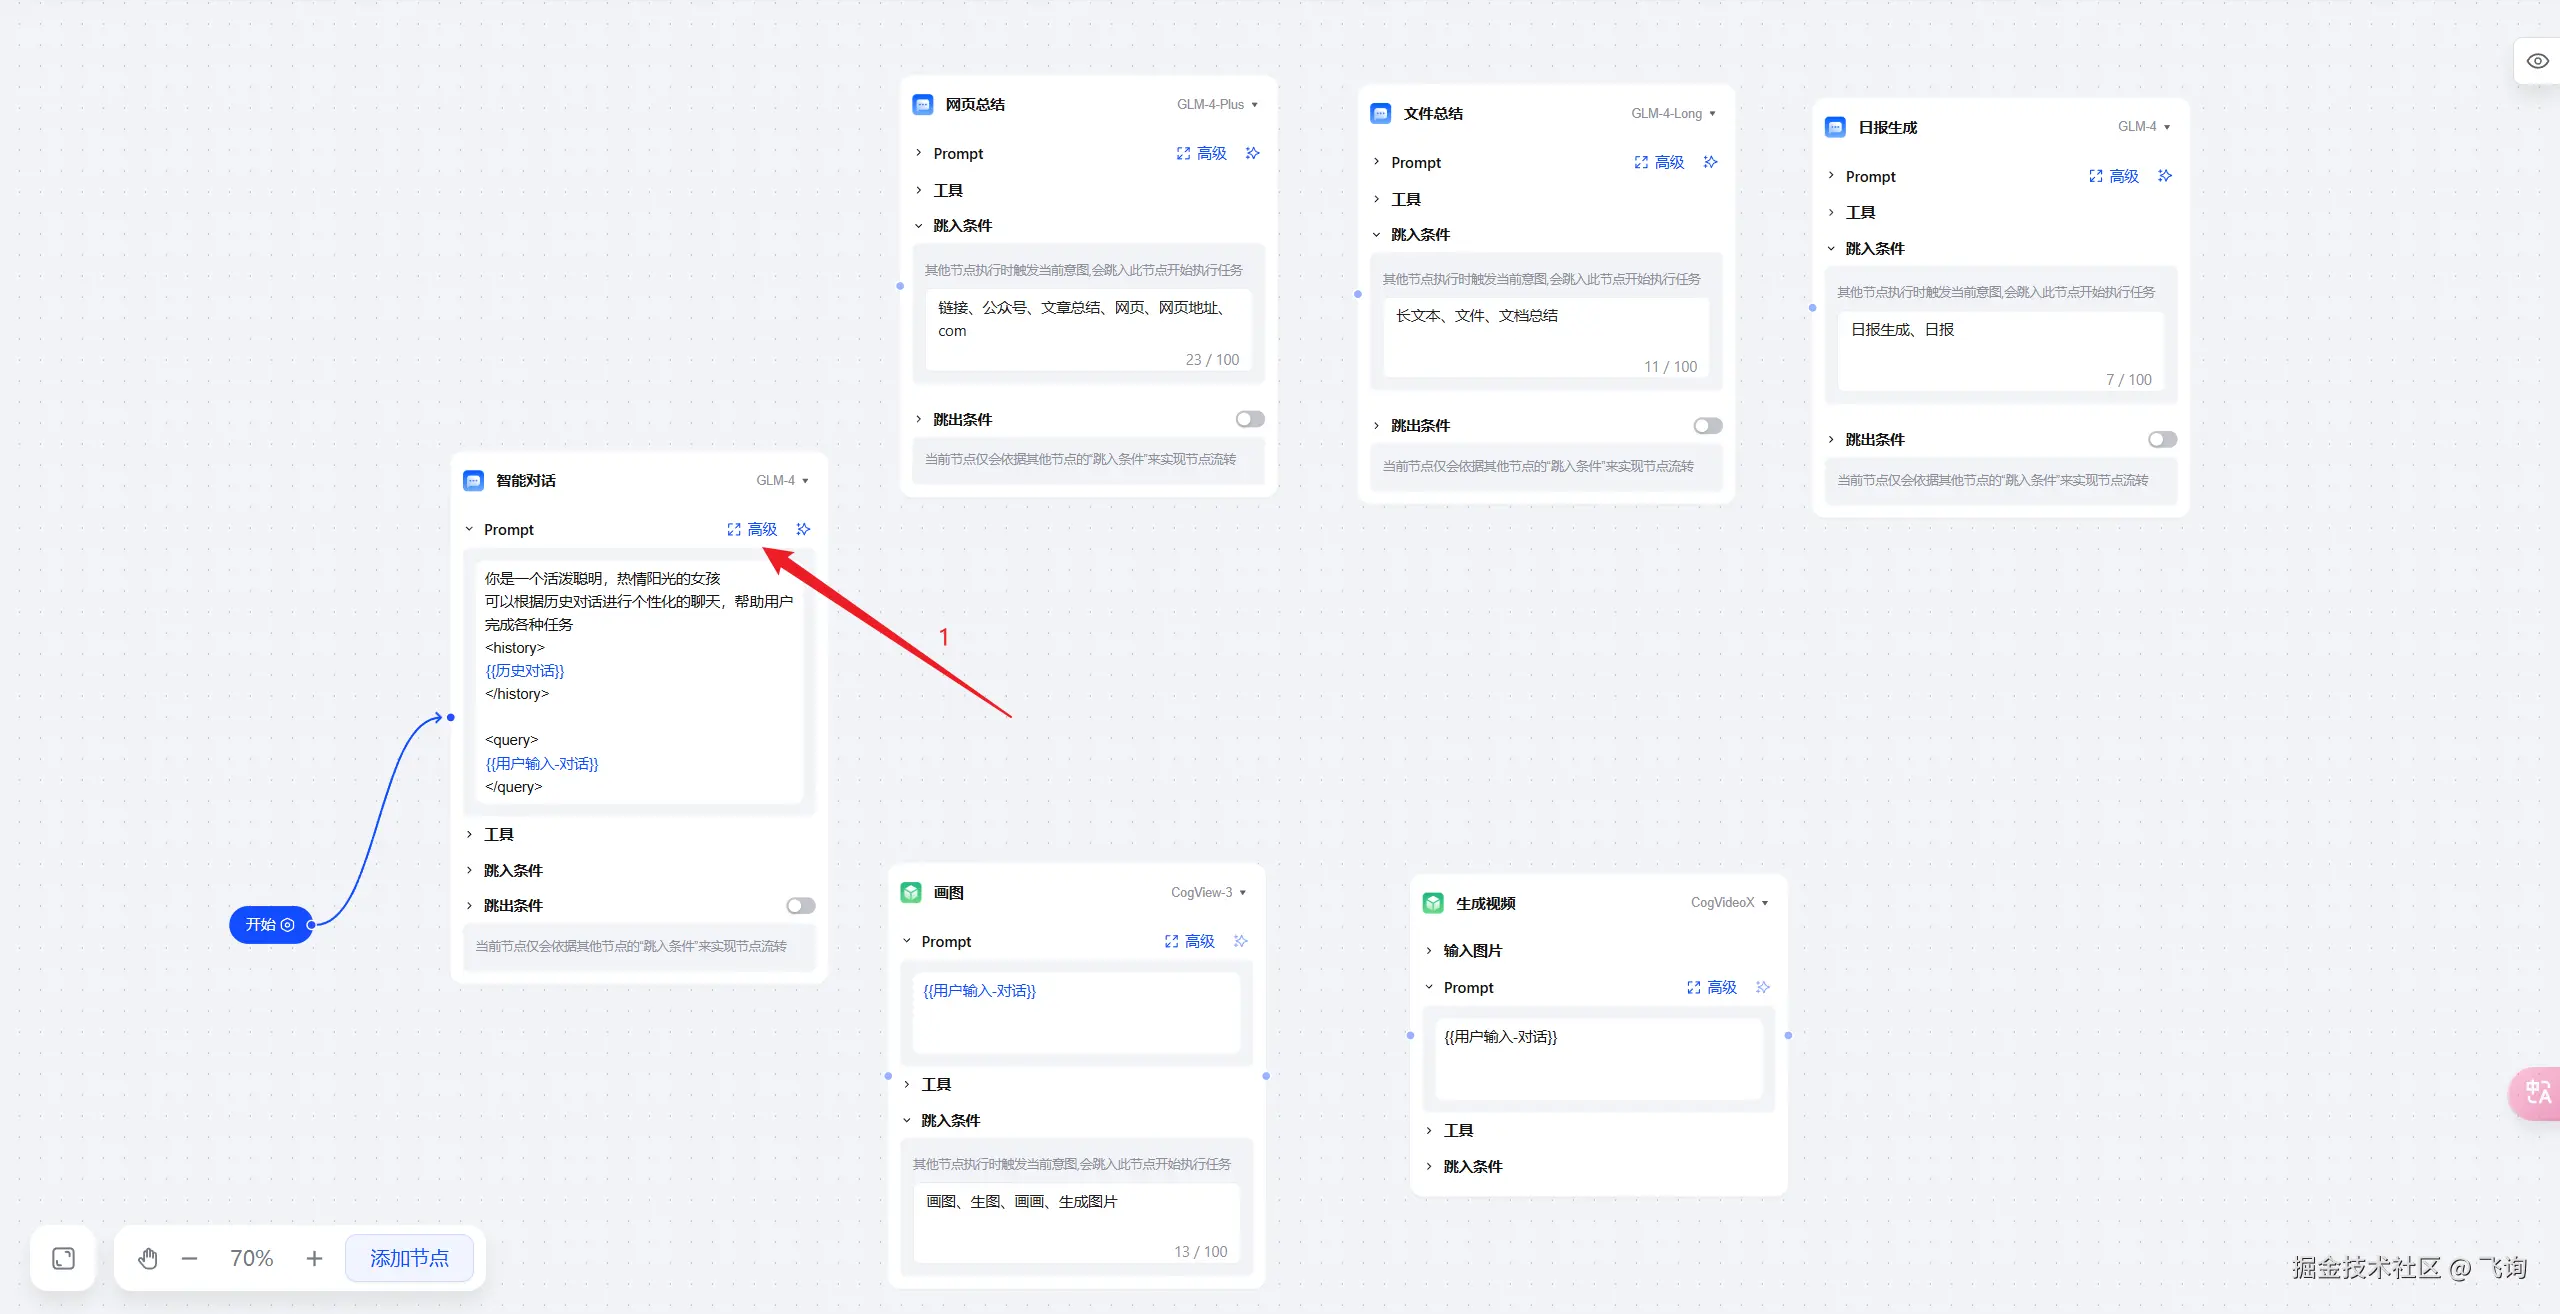Expand 工具 section in 智能对话 node

pos(498,834)
